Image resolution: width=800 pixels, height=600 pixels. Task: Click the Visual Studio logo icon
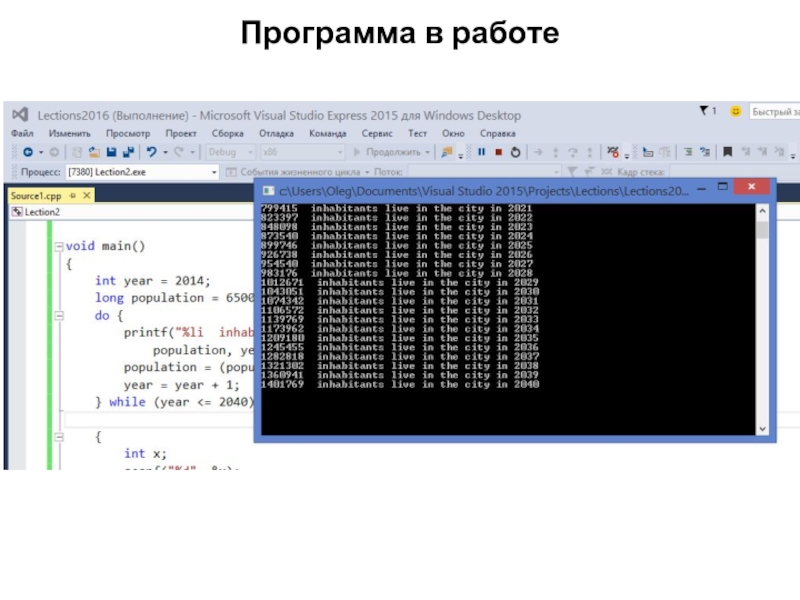click(20, 115)
